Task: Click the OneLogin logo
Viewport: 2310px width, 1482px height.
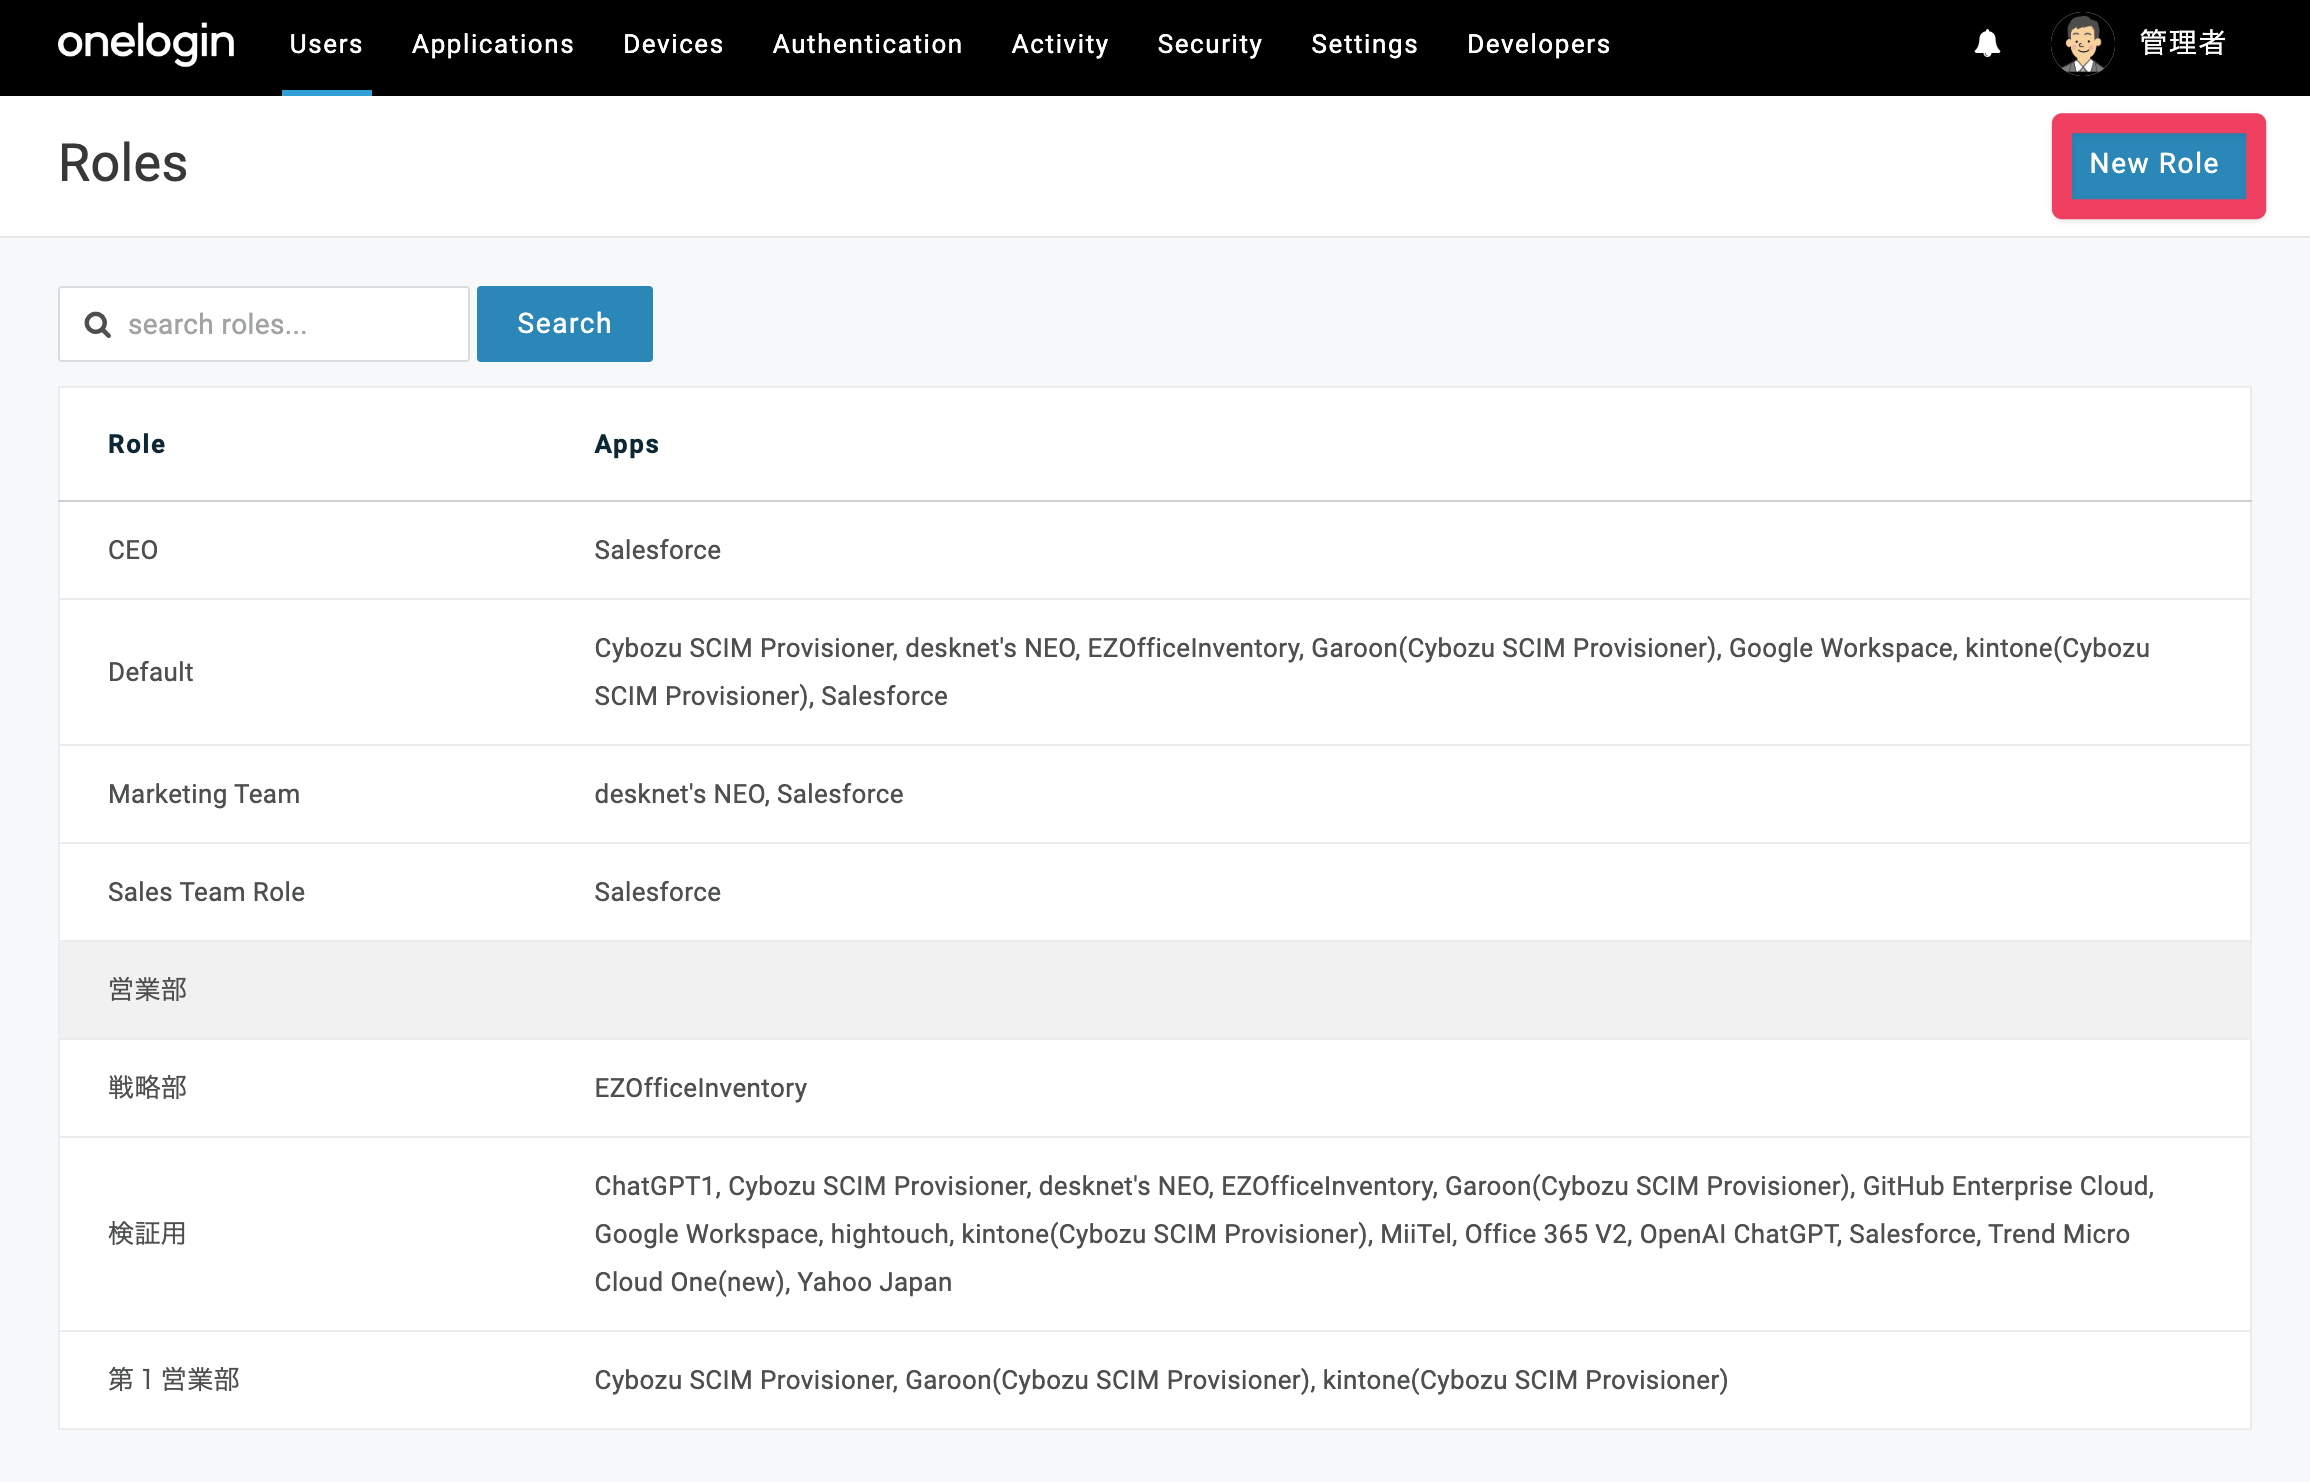Action: (x=146, y=44)
